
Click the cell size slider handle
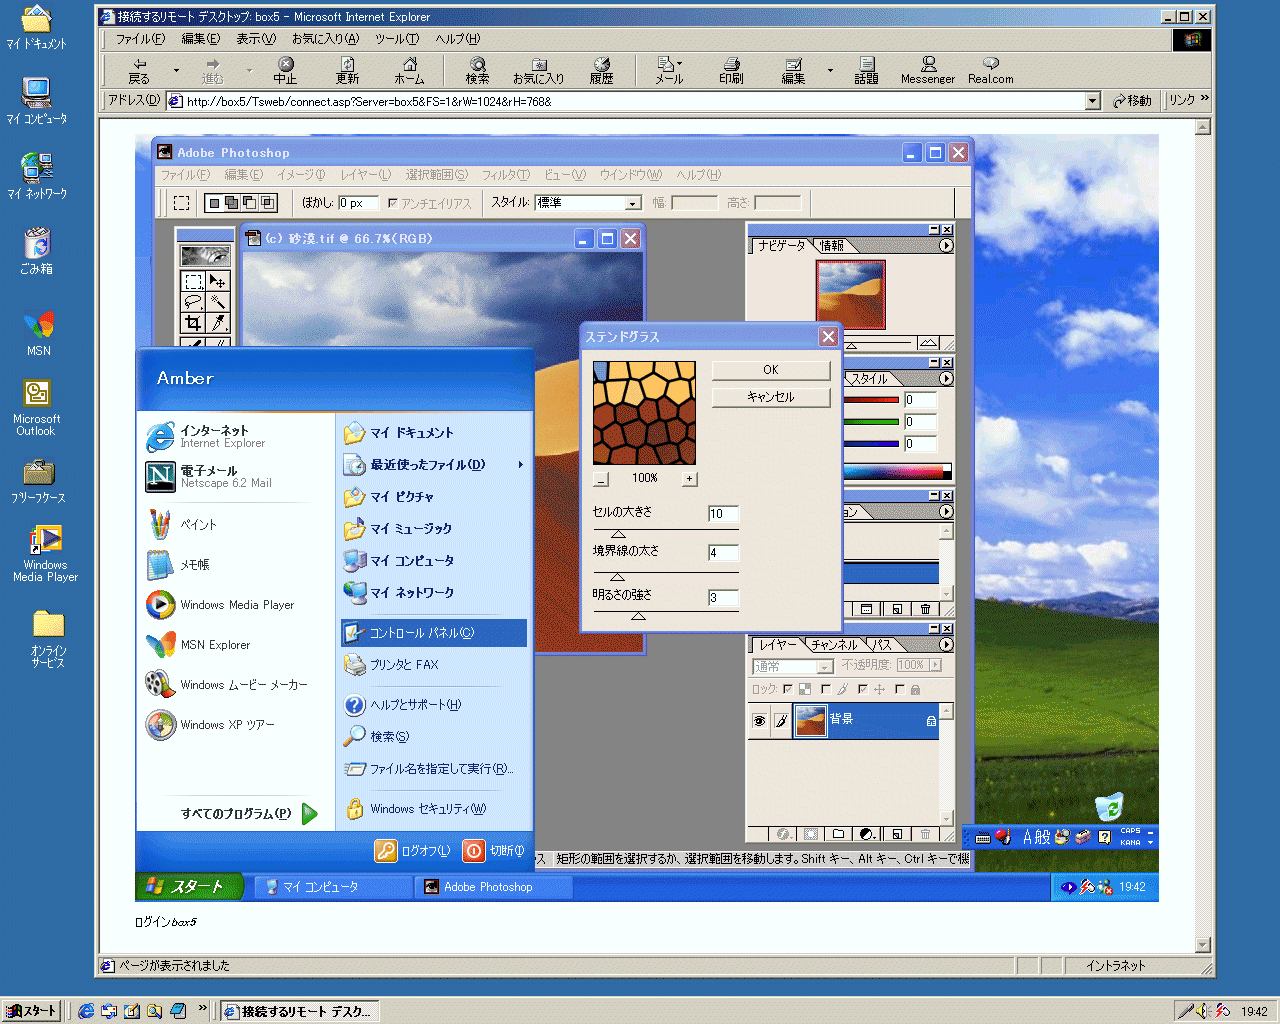coord(618,534)
